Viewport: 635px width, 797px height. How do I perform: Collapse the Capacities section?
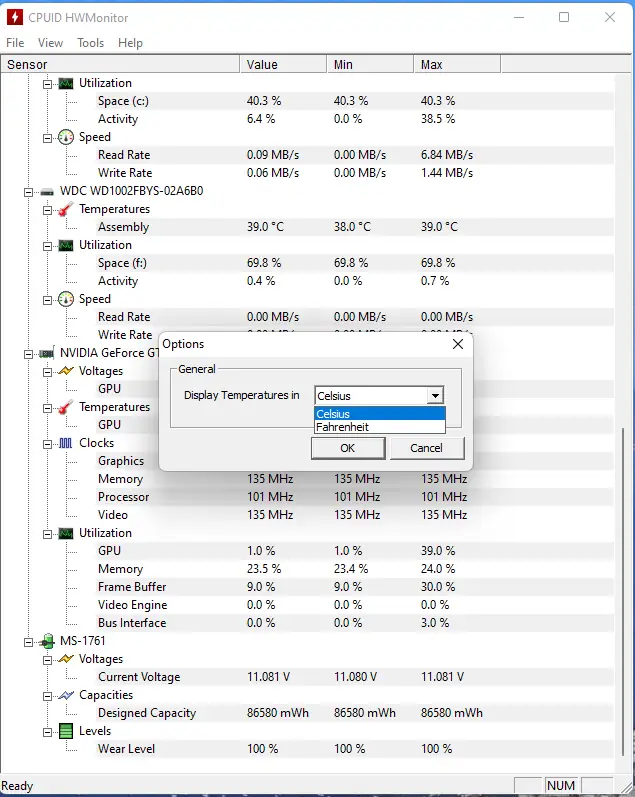[x=47, y=696]
